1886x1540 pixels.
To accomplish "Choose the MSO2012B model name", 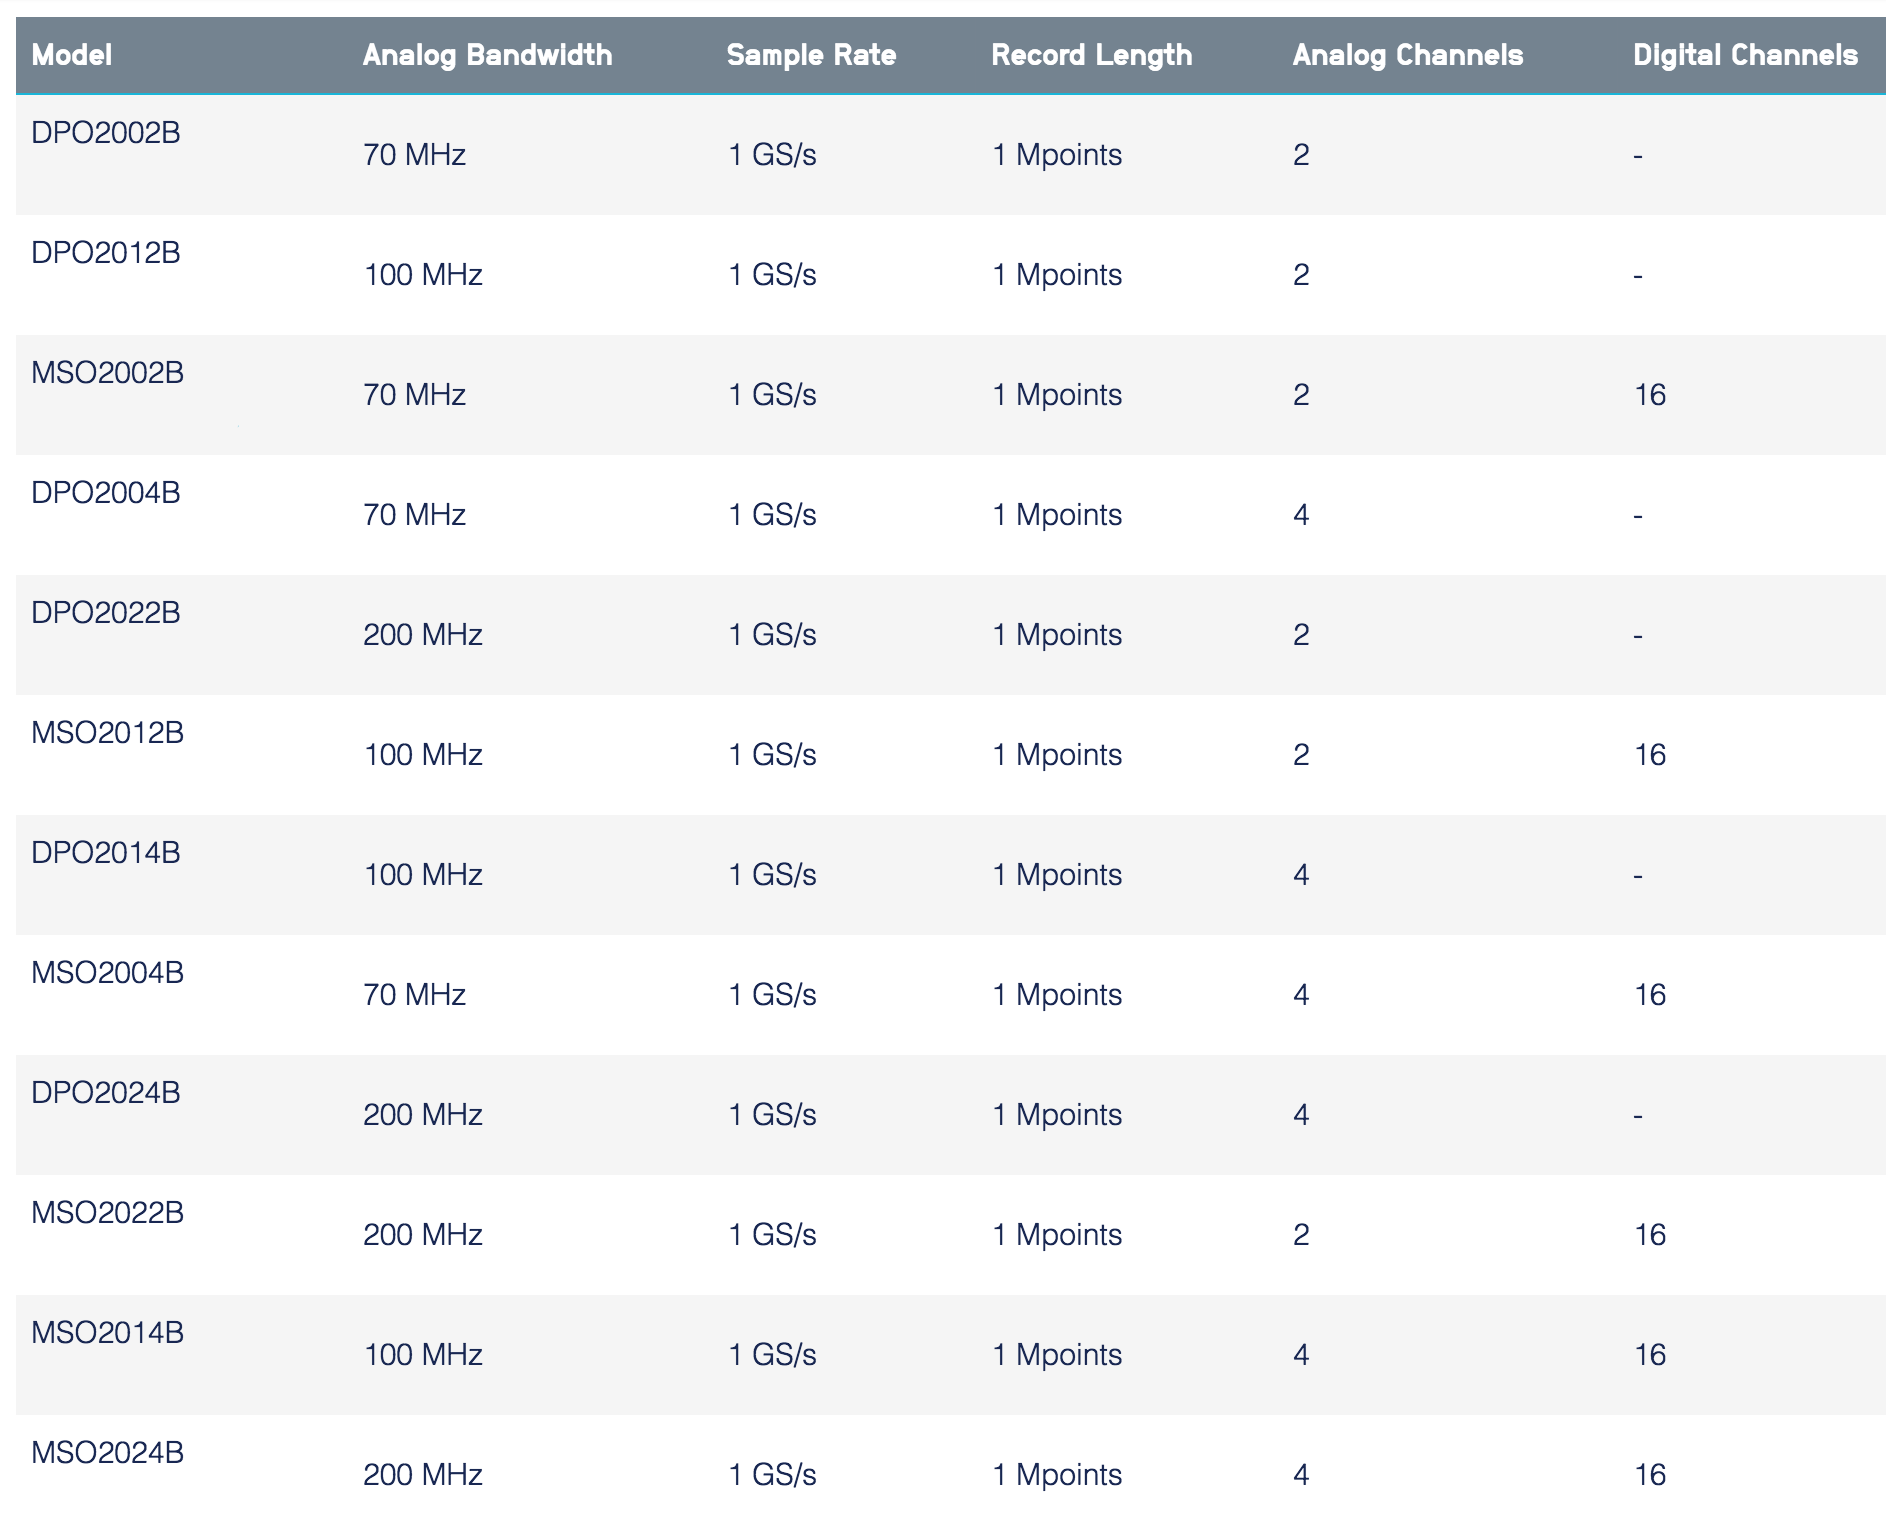I will [108, 733].
